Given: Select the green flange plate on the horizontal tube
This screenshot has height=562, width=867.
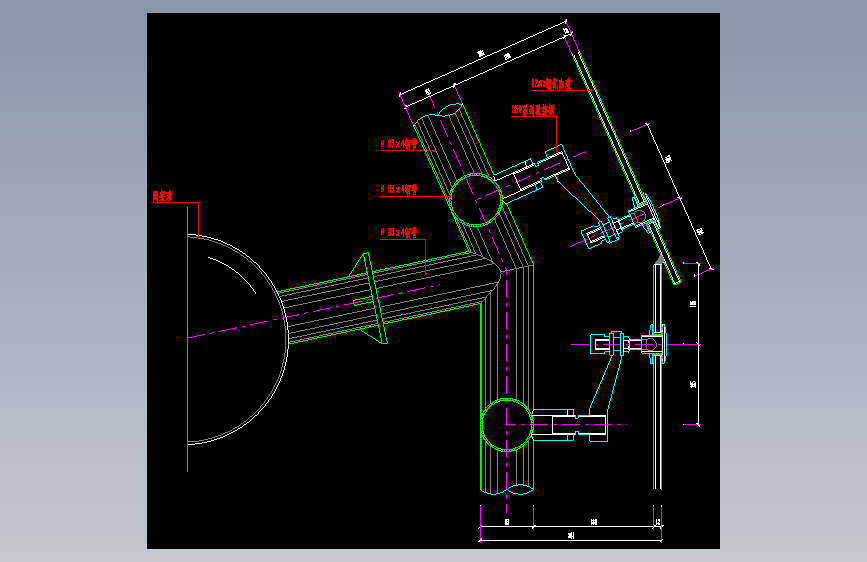Looking at the screenshot, I should coord(374,298).
